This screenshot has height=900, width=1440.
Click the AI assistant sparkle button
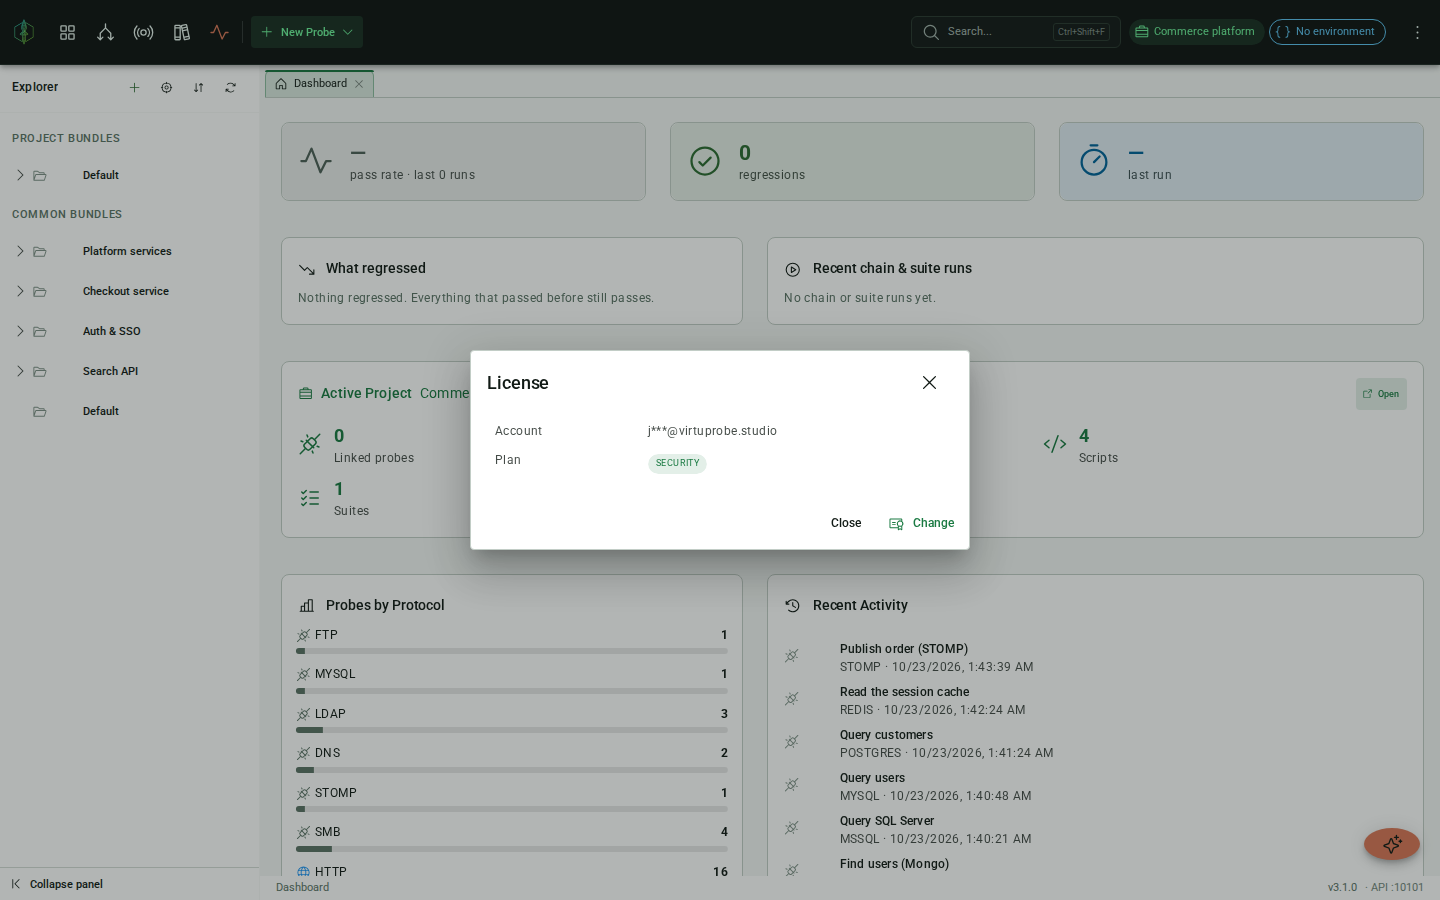pyautogui.click(x=1392, y=844)
